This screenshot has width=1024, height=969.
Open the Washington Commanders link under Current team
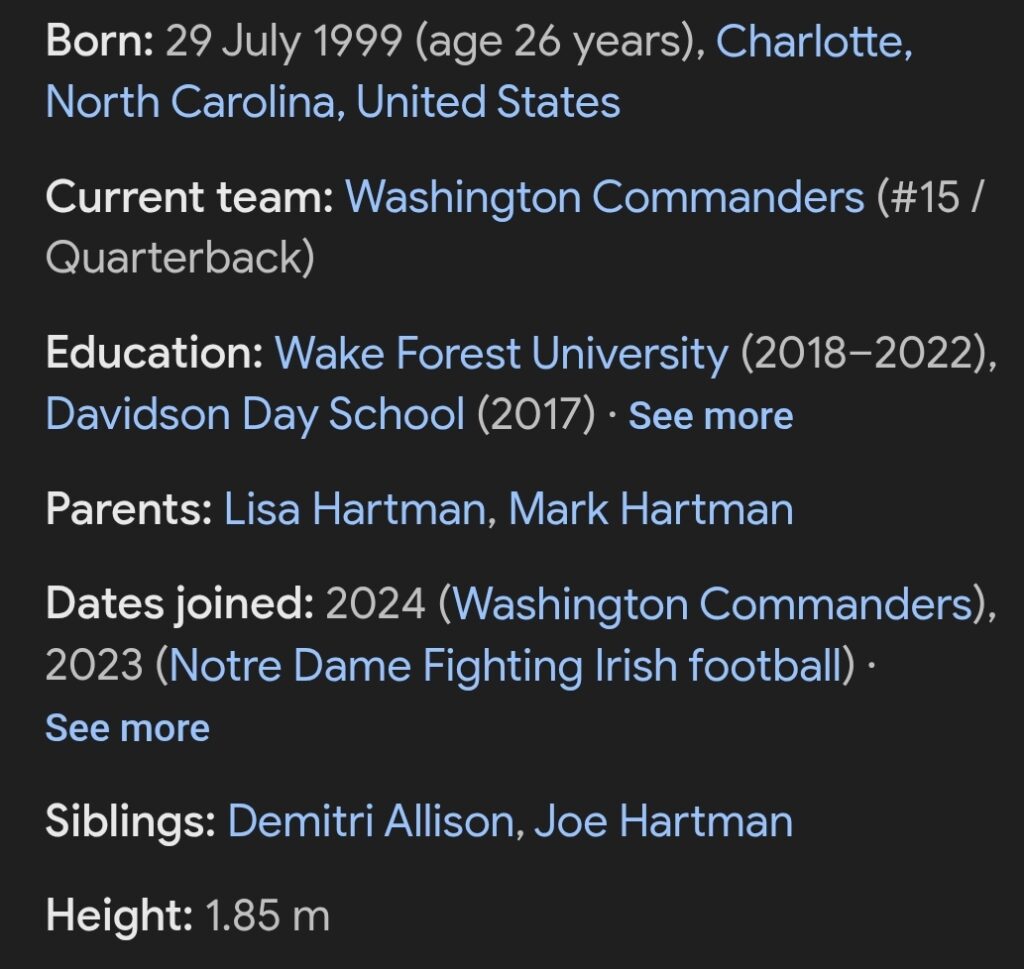604,197
